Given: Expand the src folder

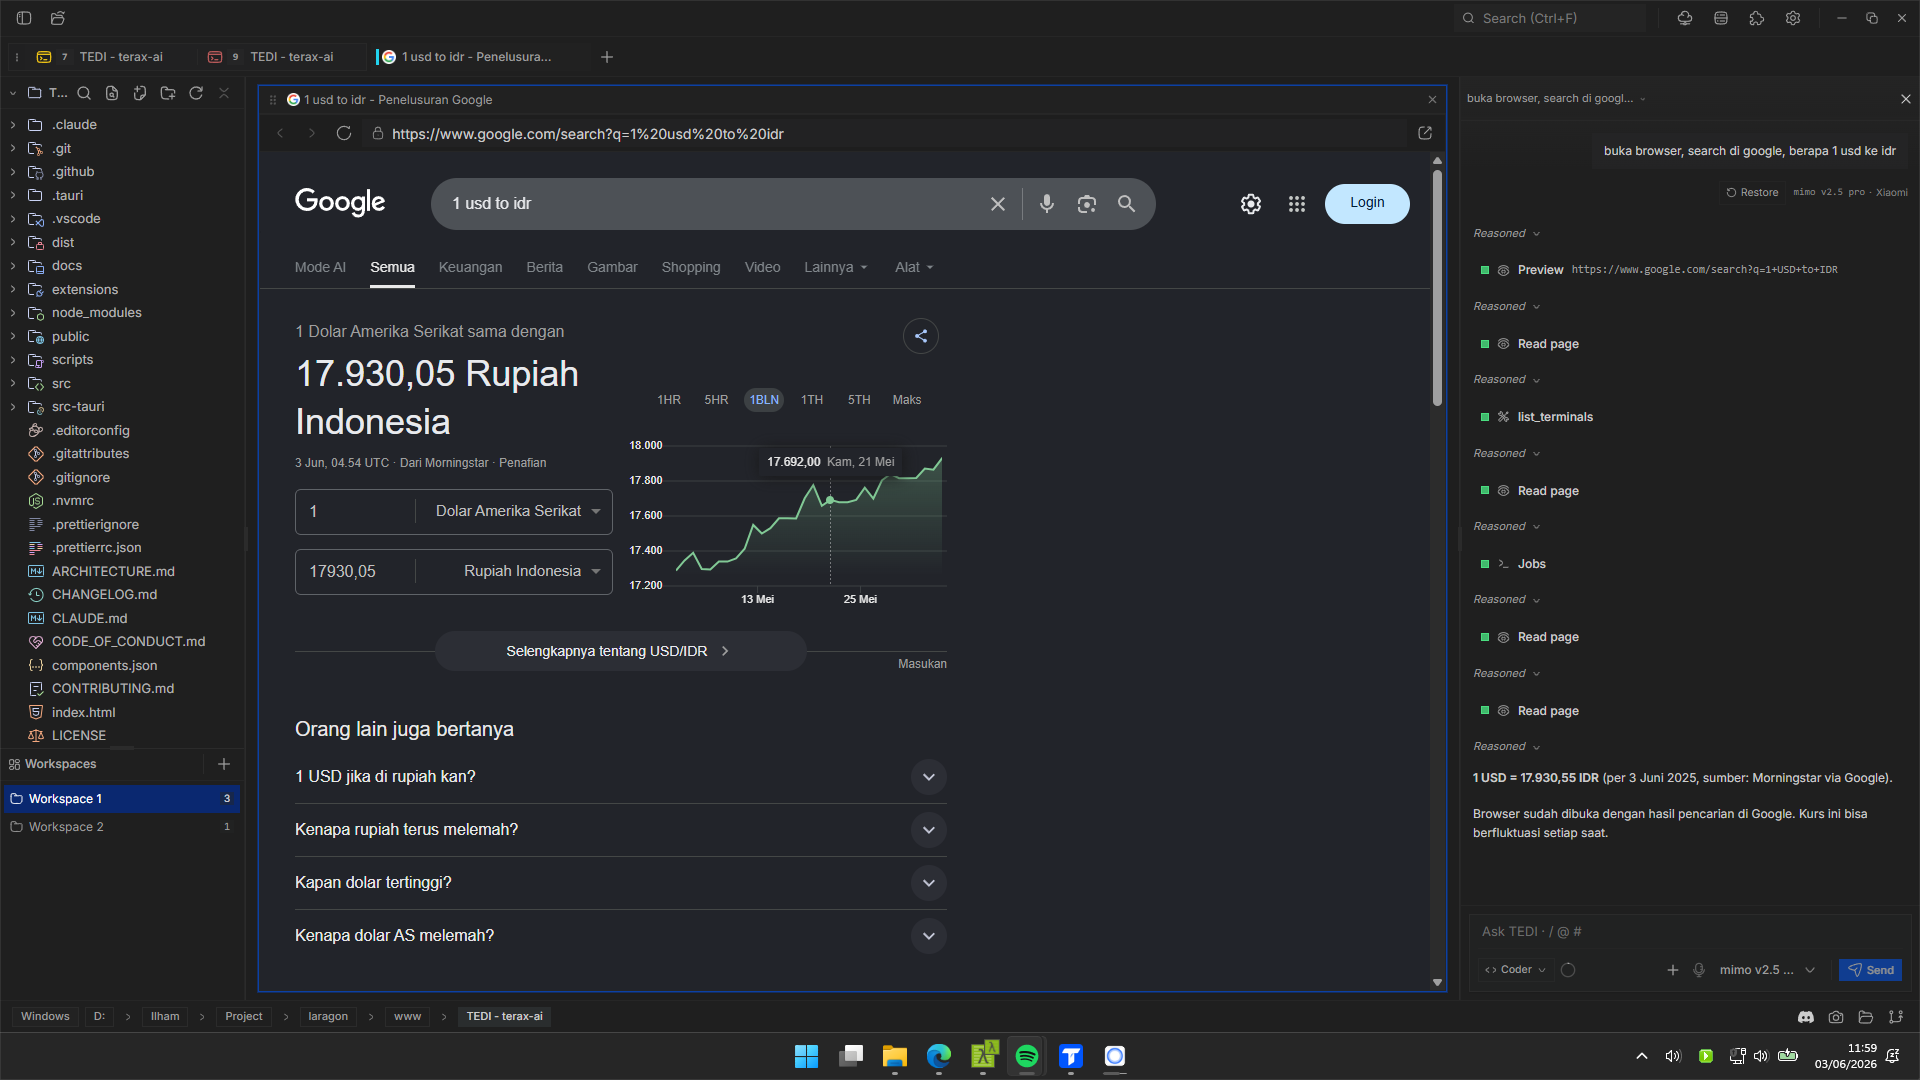Looking at the screenshot, I should 13,384.
